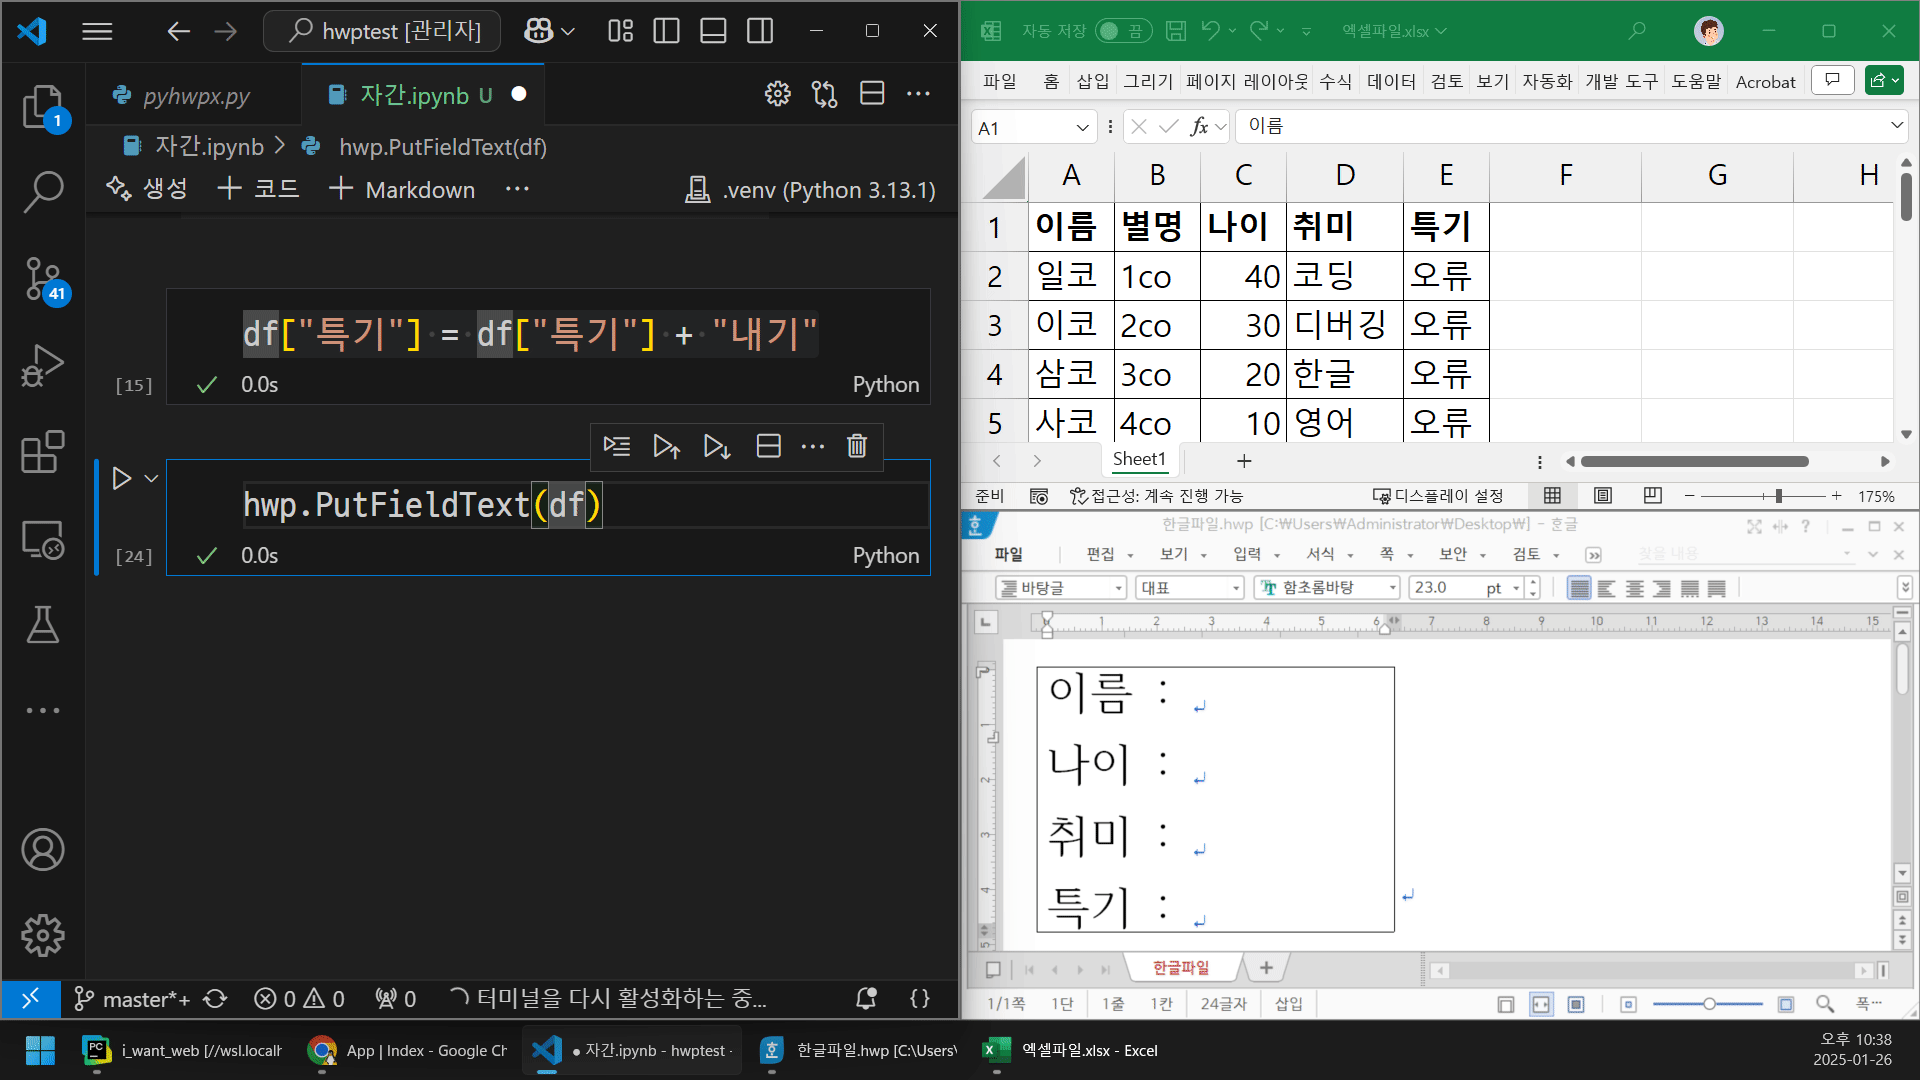The image size is (1920, 1080).
Task: Toggle primary sidebar layout in VS Code title bar
Action: click(666, 31)
